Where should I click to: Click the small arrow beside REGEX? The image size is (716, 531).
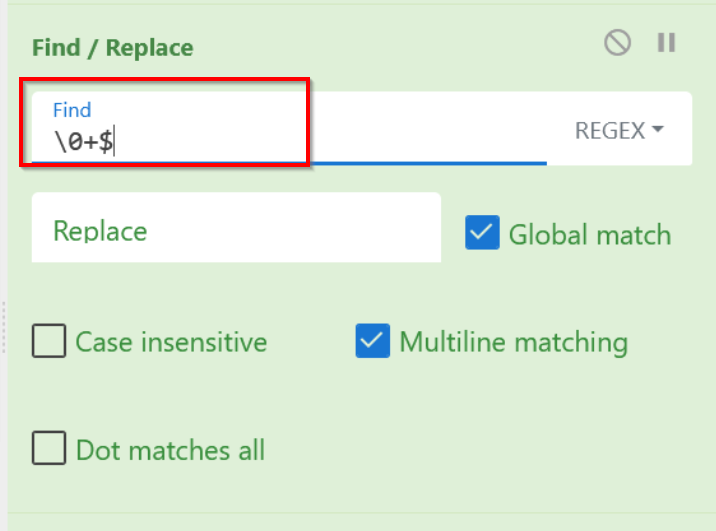pyautogui.click(x=658, y=130)
